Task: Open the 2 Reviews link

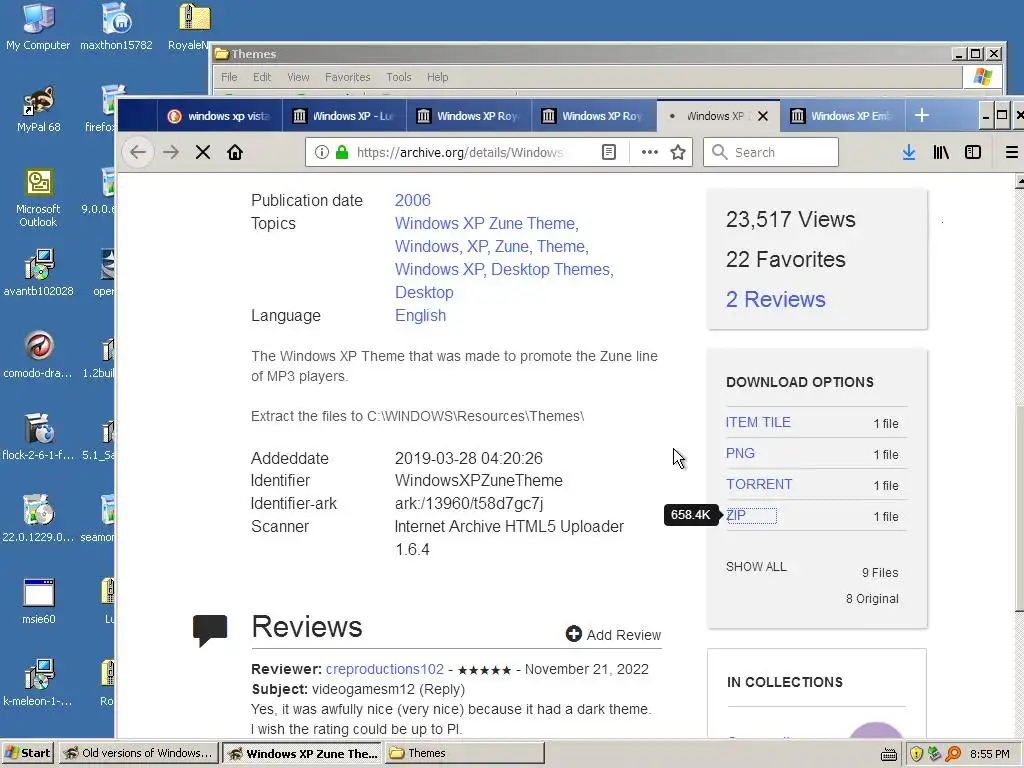Action: click(x=776, y=299)
